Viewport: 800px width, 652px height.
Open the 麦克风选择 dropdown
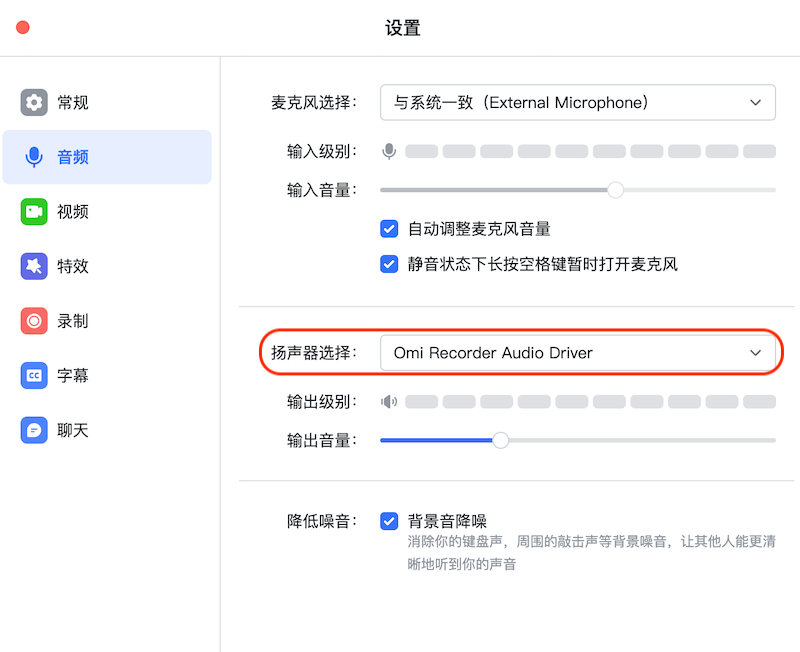pos(578,102)
